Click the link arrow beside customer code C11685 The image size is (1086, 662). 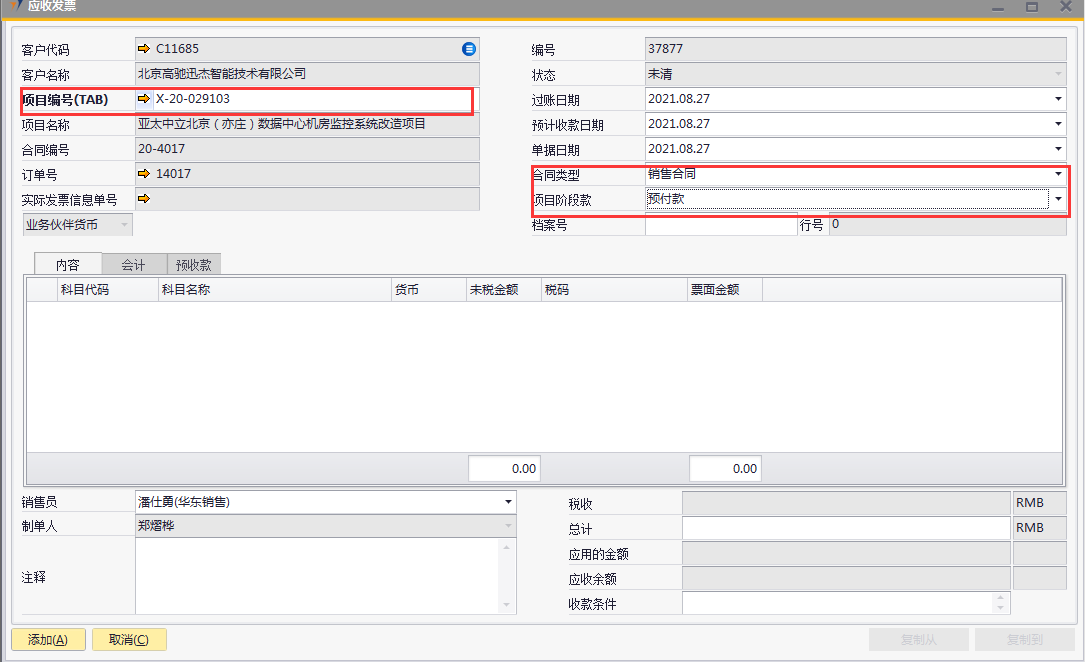pos(144,48)
